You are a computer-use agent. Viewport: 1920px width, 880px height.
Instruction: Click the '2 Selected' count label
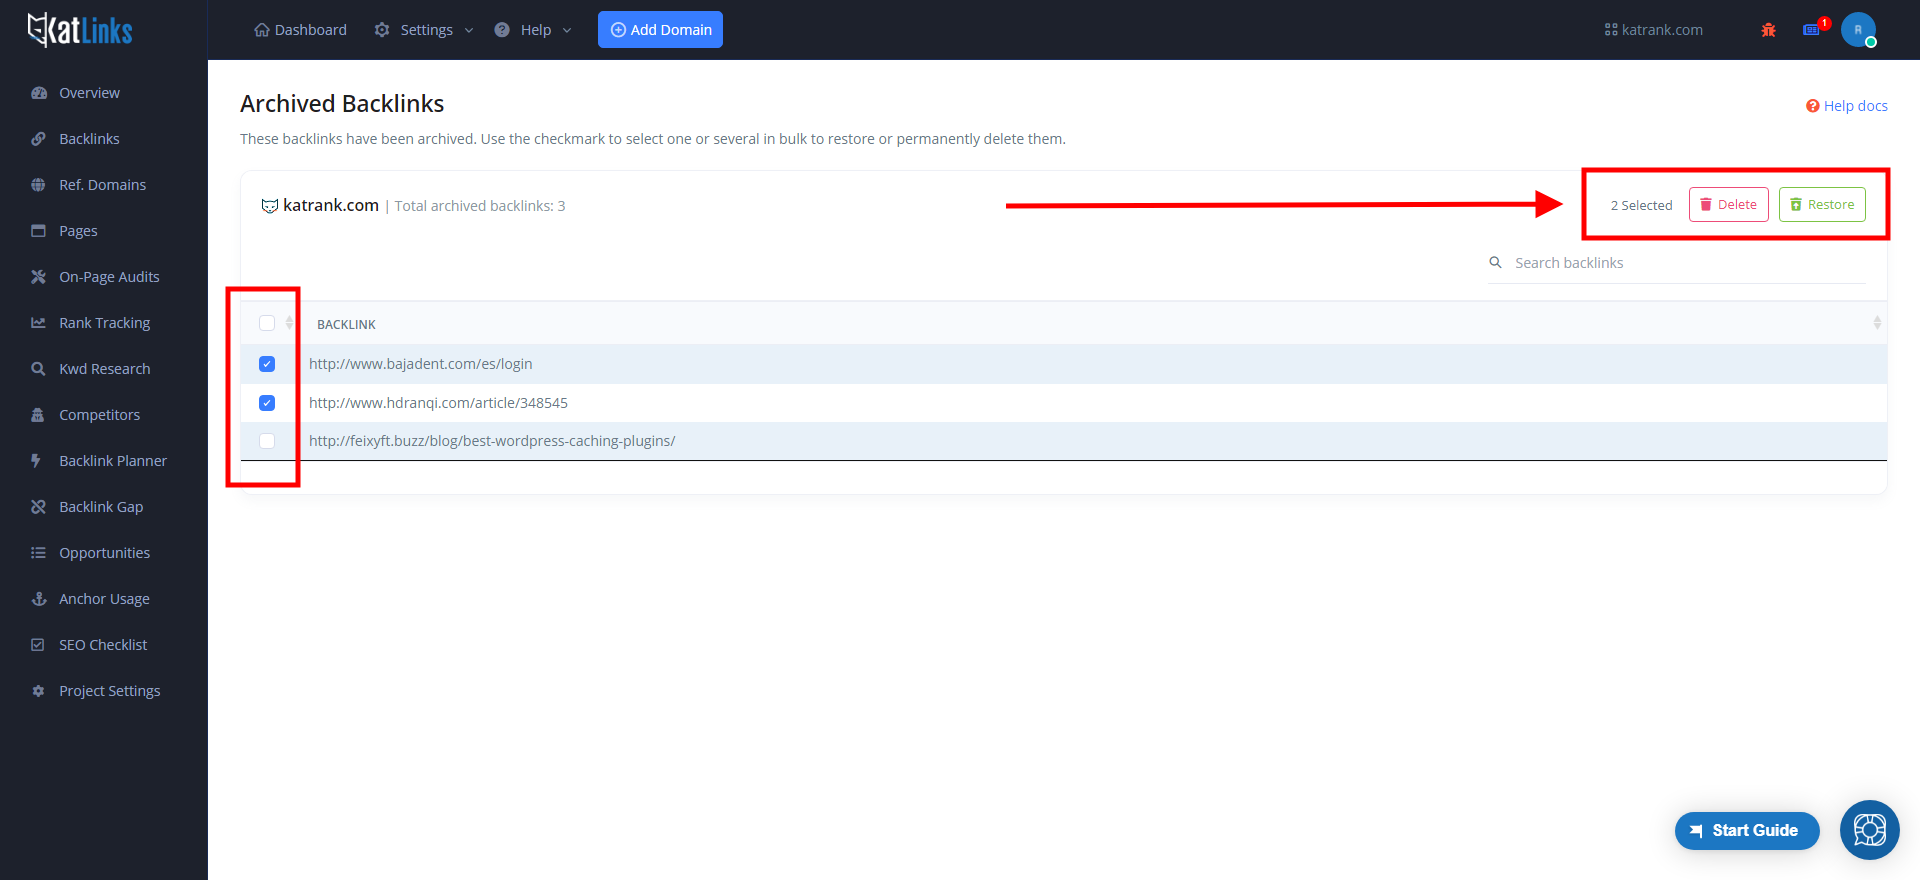[x=1641, y=205]
